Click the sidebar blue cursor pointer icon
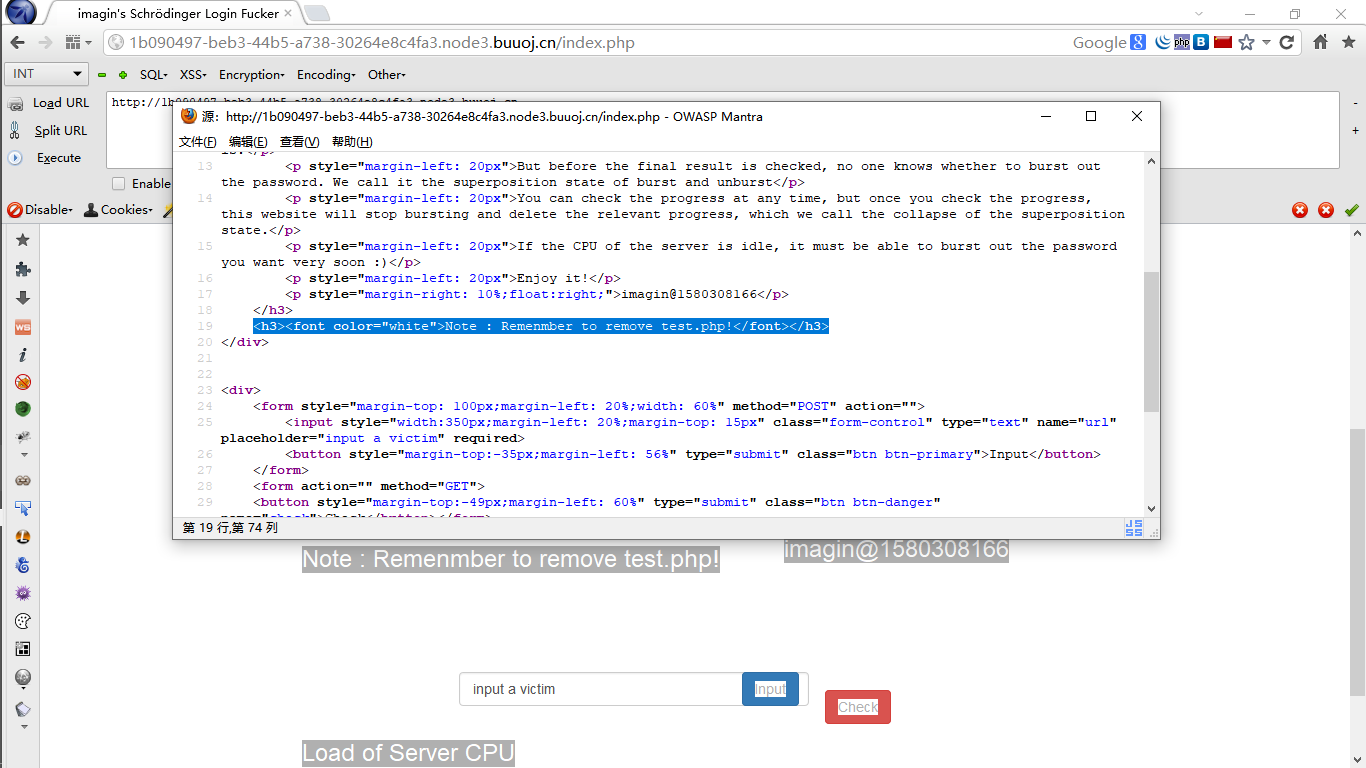 [x=23, y=508]
